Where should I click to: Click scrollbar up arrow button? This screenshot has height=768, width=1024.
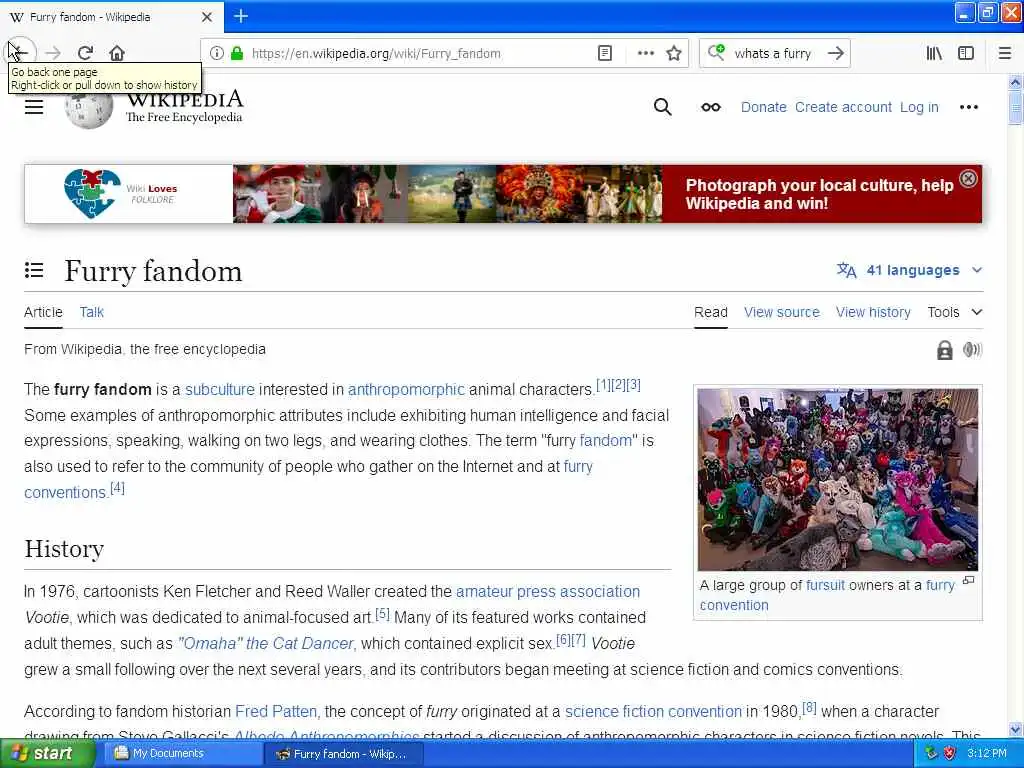[x=1015, y=82]
